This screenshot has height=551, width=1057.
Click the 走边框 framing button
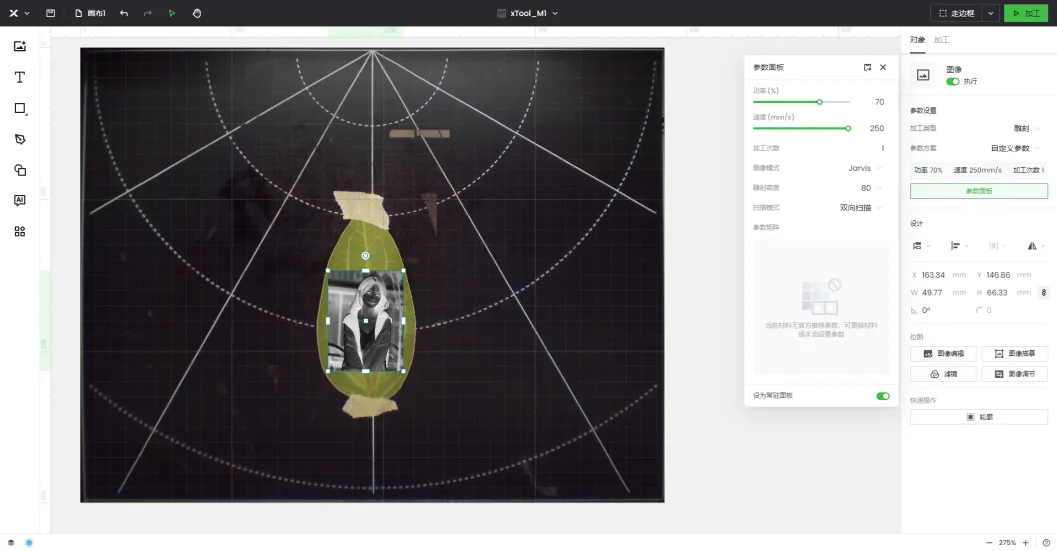[x=957, y=13]
